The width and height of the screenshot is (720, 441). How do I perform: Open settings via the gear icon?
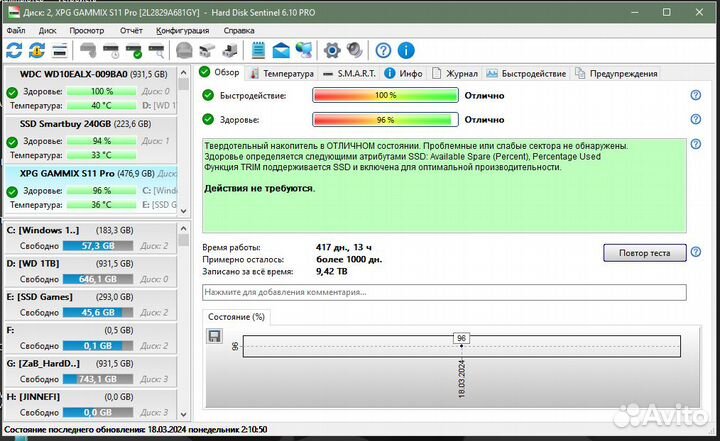click(332, 50)
